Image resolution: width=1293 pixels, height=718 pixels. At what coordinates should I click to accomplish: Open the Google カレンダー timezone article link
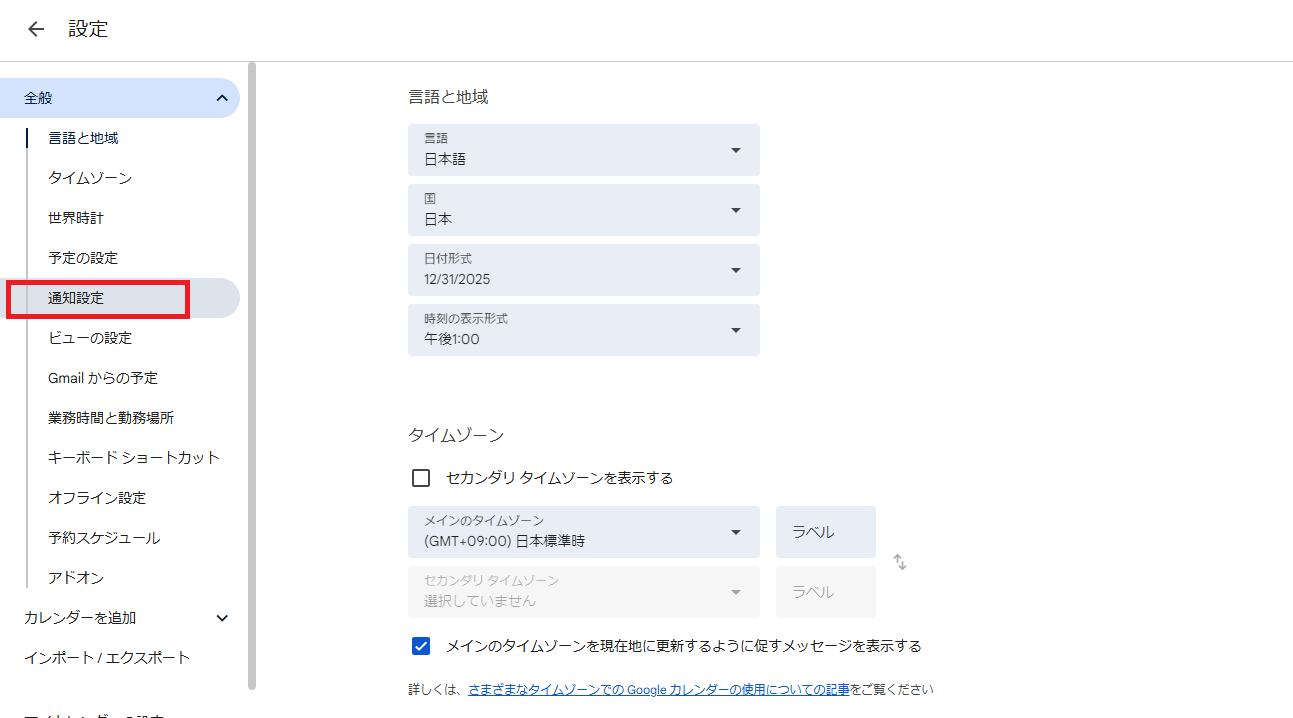tap(658, 689)
